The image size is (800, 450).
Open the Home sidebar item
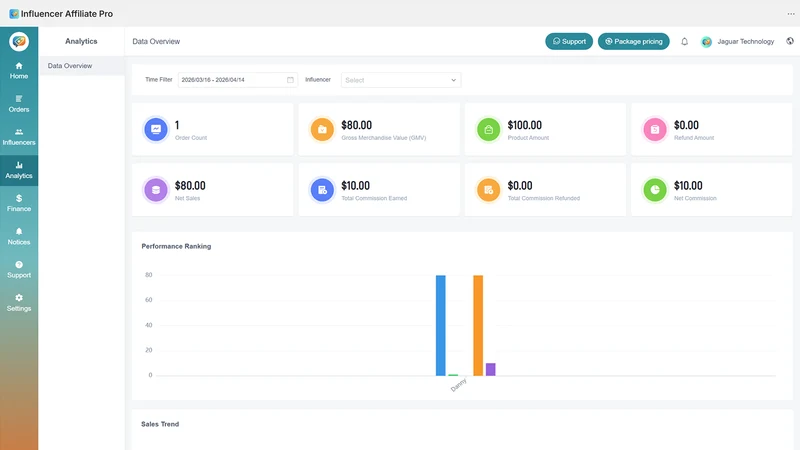(x=19, y=70)
